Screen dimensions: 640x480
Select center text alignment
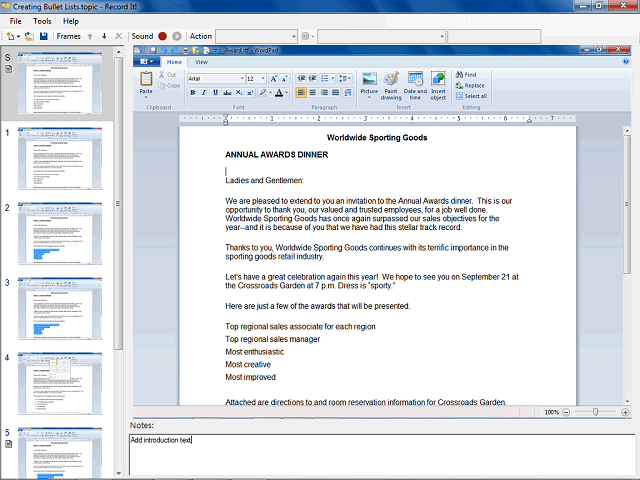313,93
